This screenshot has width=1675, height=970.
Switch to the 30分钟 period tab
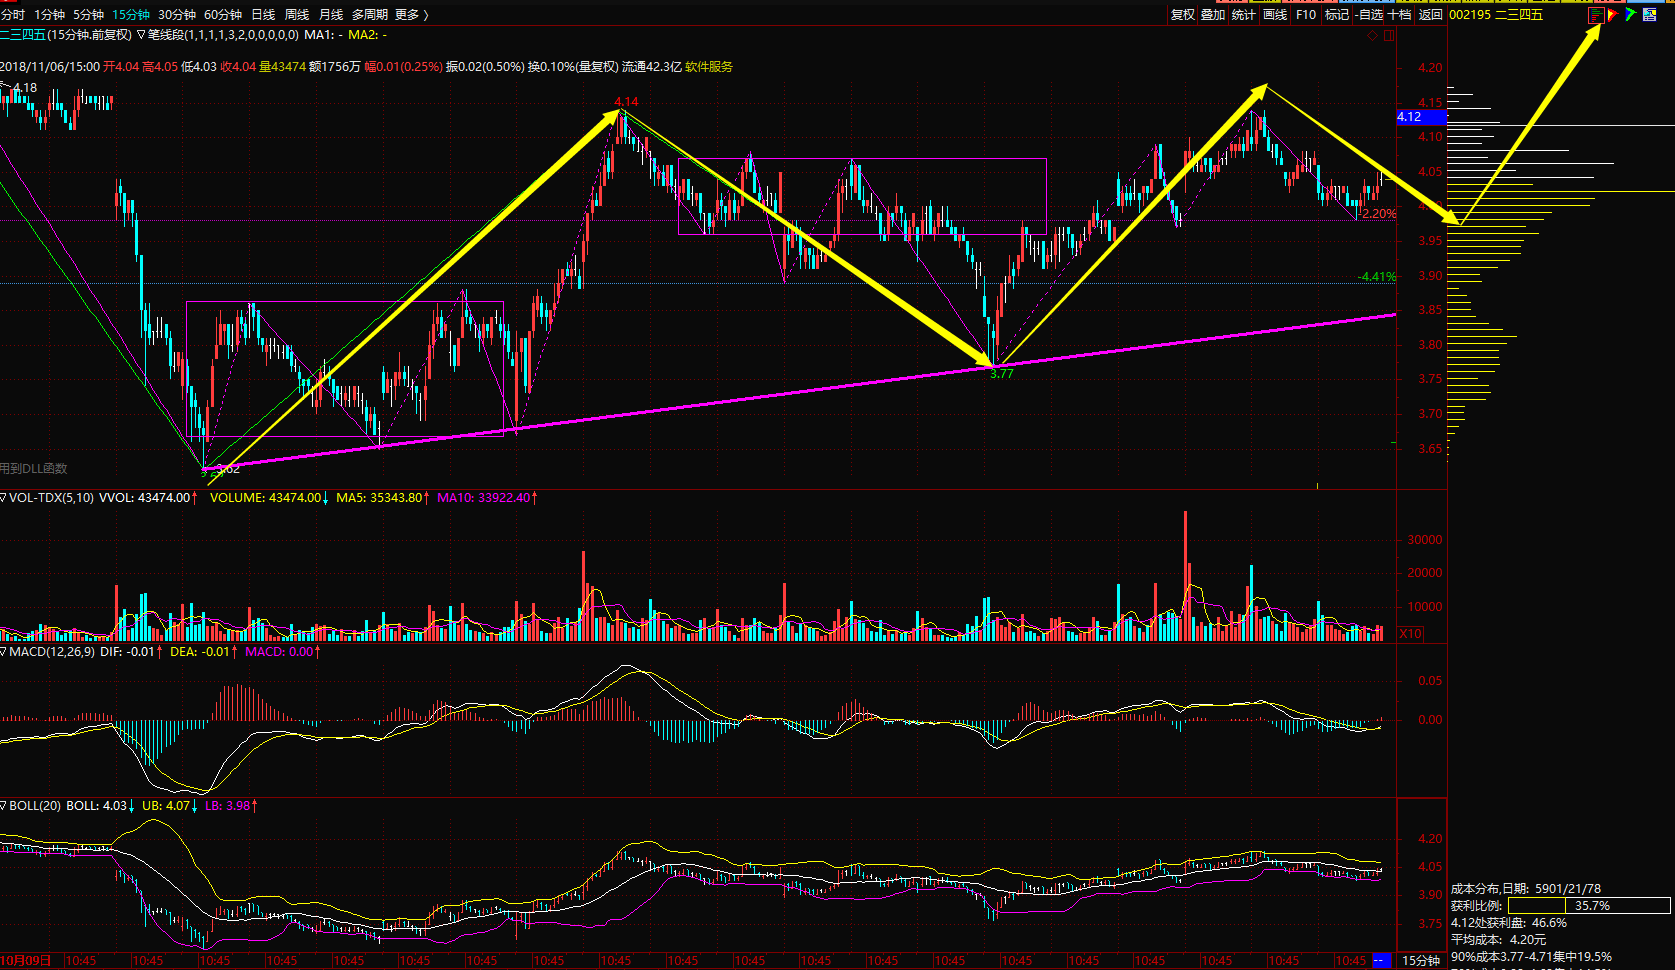[177, 15]
